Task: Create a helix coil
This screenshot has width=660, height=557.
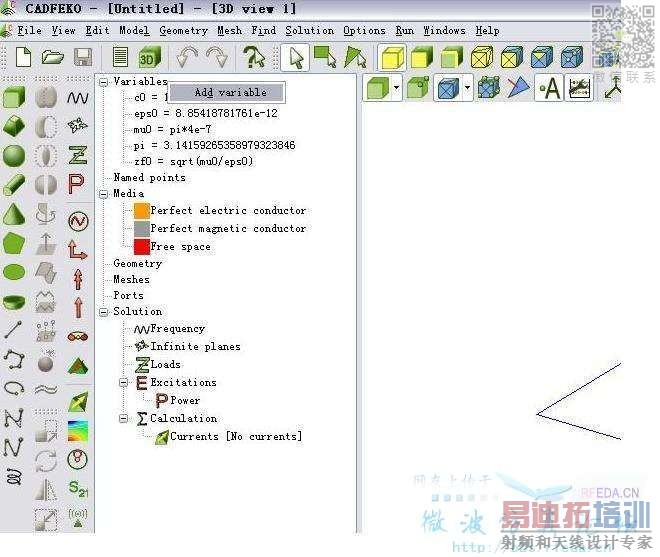Action: click(x=14, y=477)
